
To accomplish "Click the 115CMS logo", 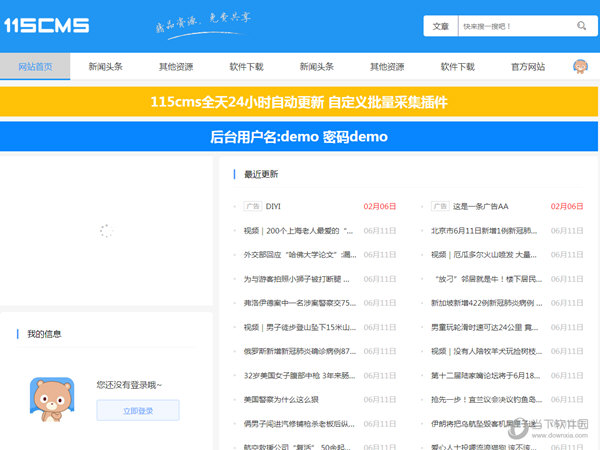I will [x=46, y=26].
